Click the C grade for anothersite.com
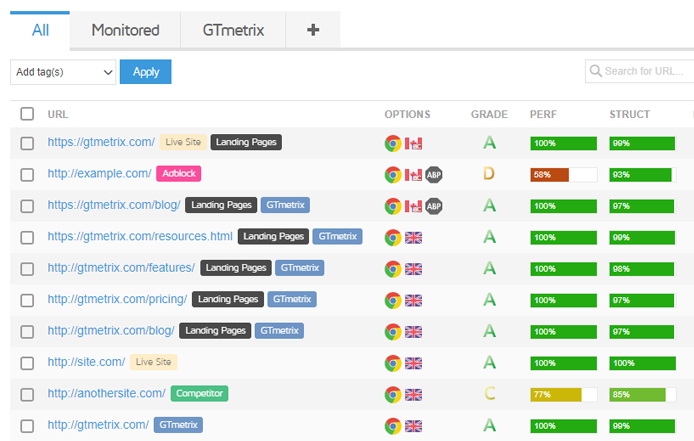 (489, 393)
